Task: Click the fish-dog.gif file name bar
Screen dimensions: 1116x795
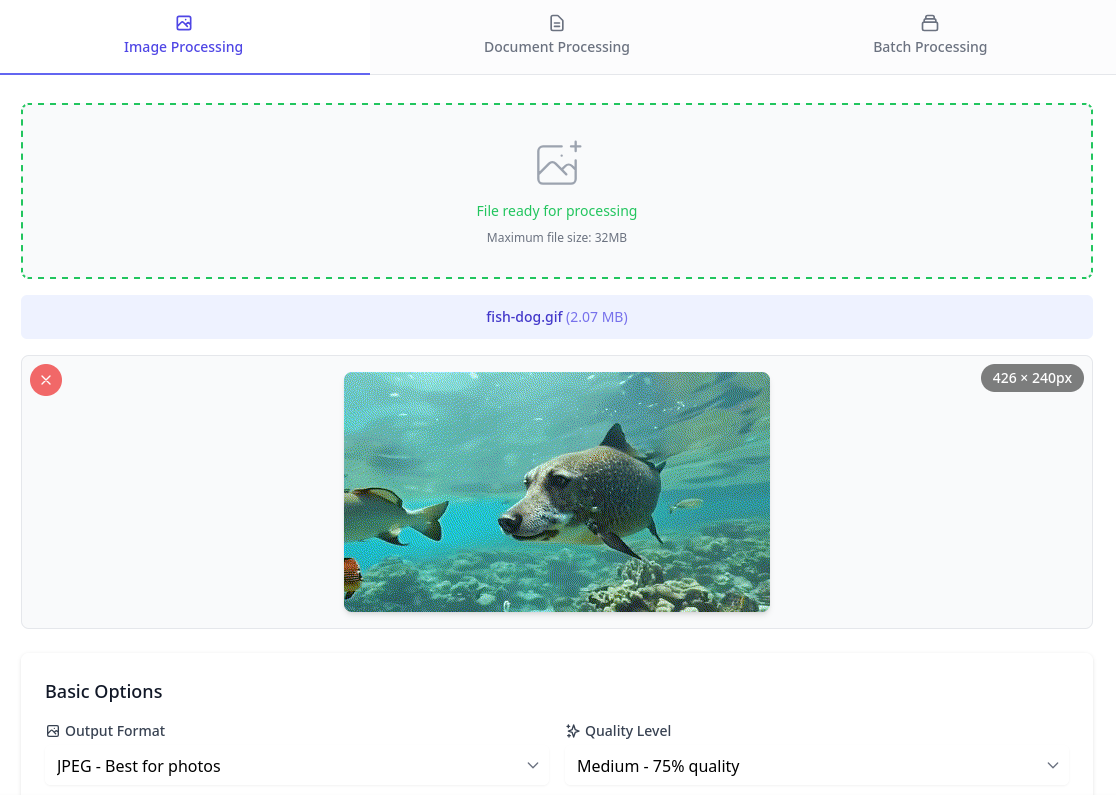Action: coord(557,317)
